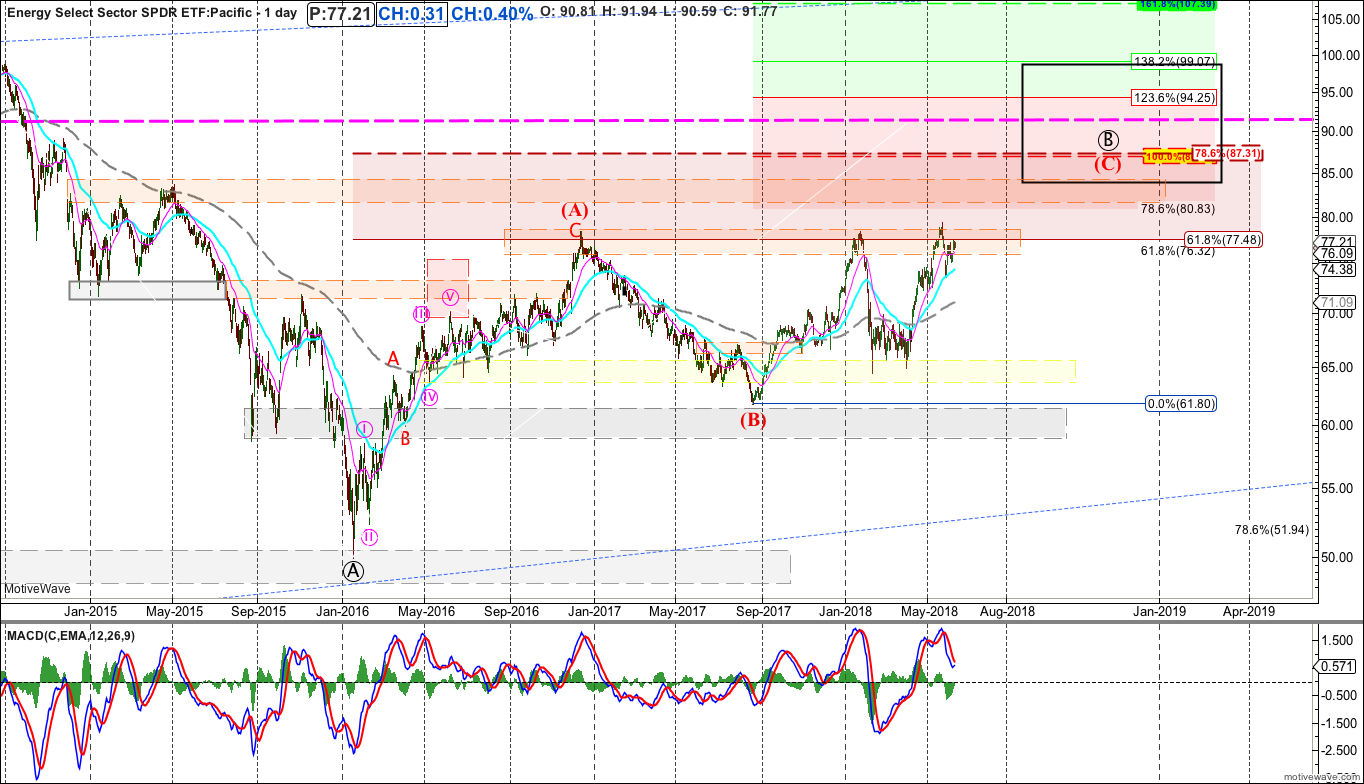The height and width of the screenshot is (784, 1364).
Task: Click the red 78.6%(87.31) label
Action: click(1226, 154)
